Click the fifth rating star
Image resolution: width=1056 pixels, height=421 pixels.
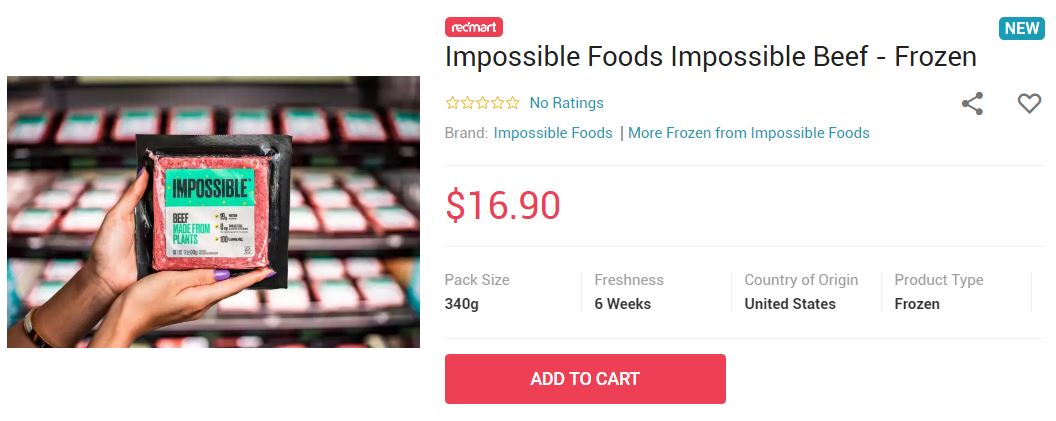coord(512,103)
